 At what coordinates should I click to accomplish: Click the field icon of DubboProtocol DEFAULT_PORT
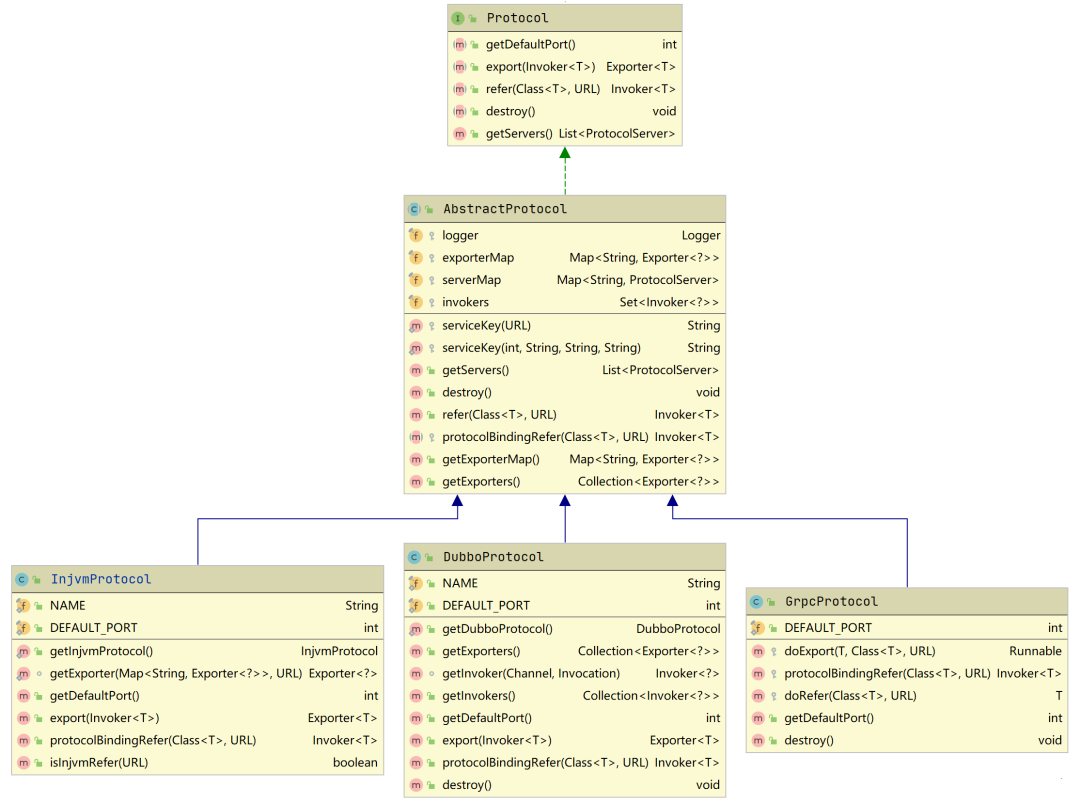[x=416, y=606]
